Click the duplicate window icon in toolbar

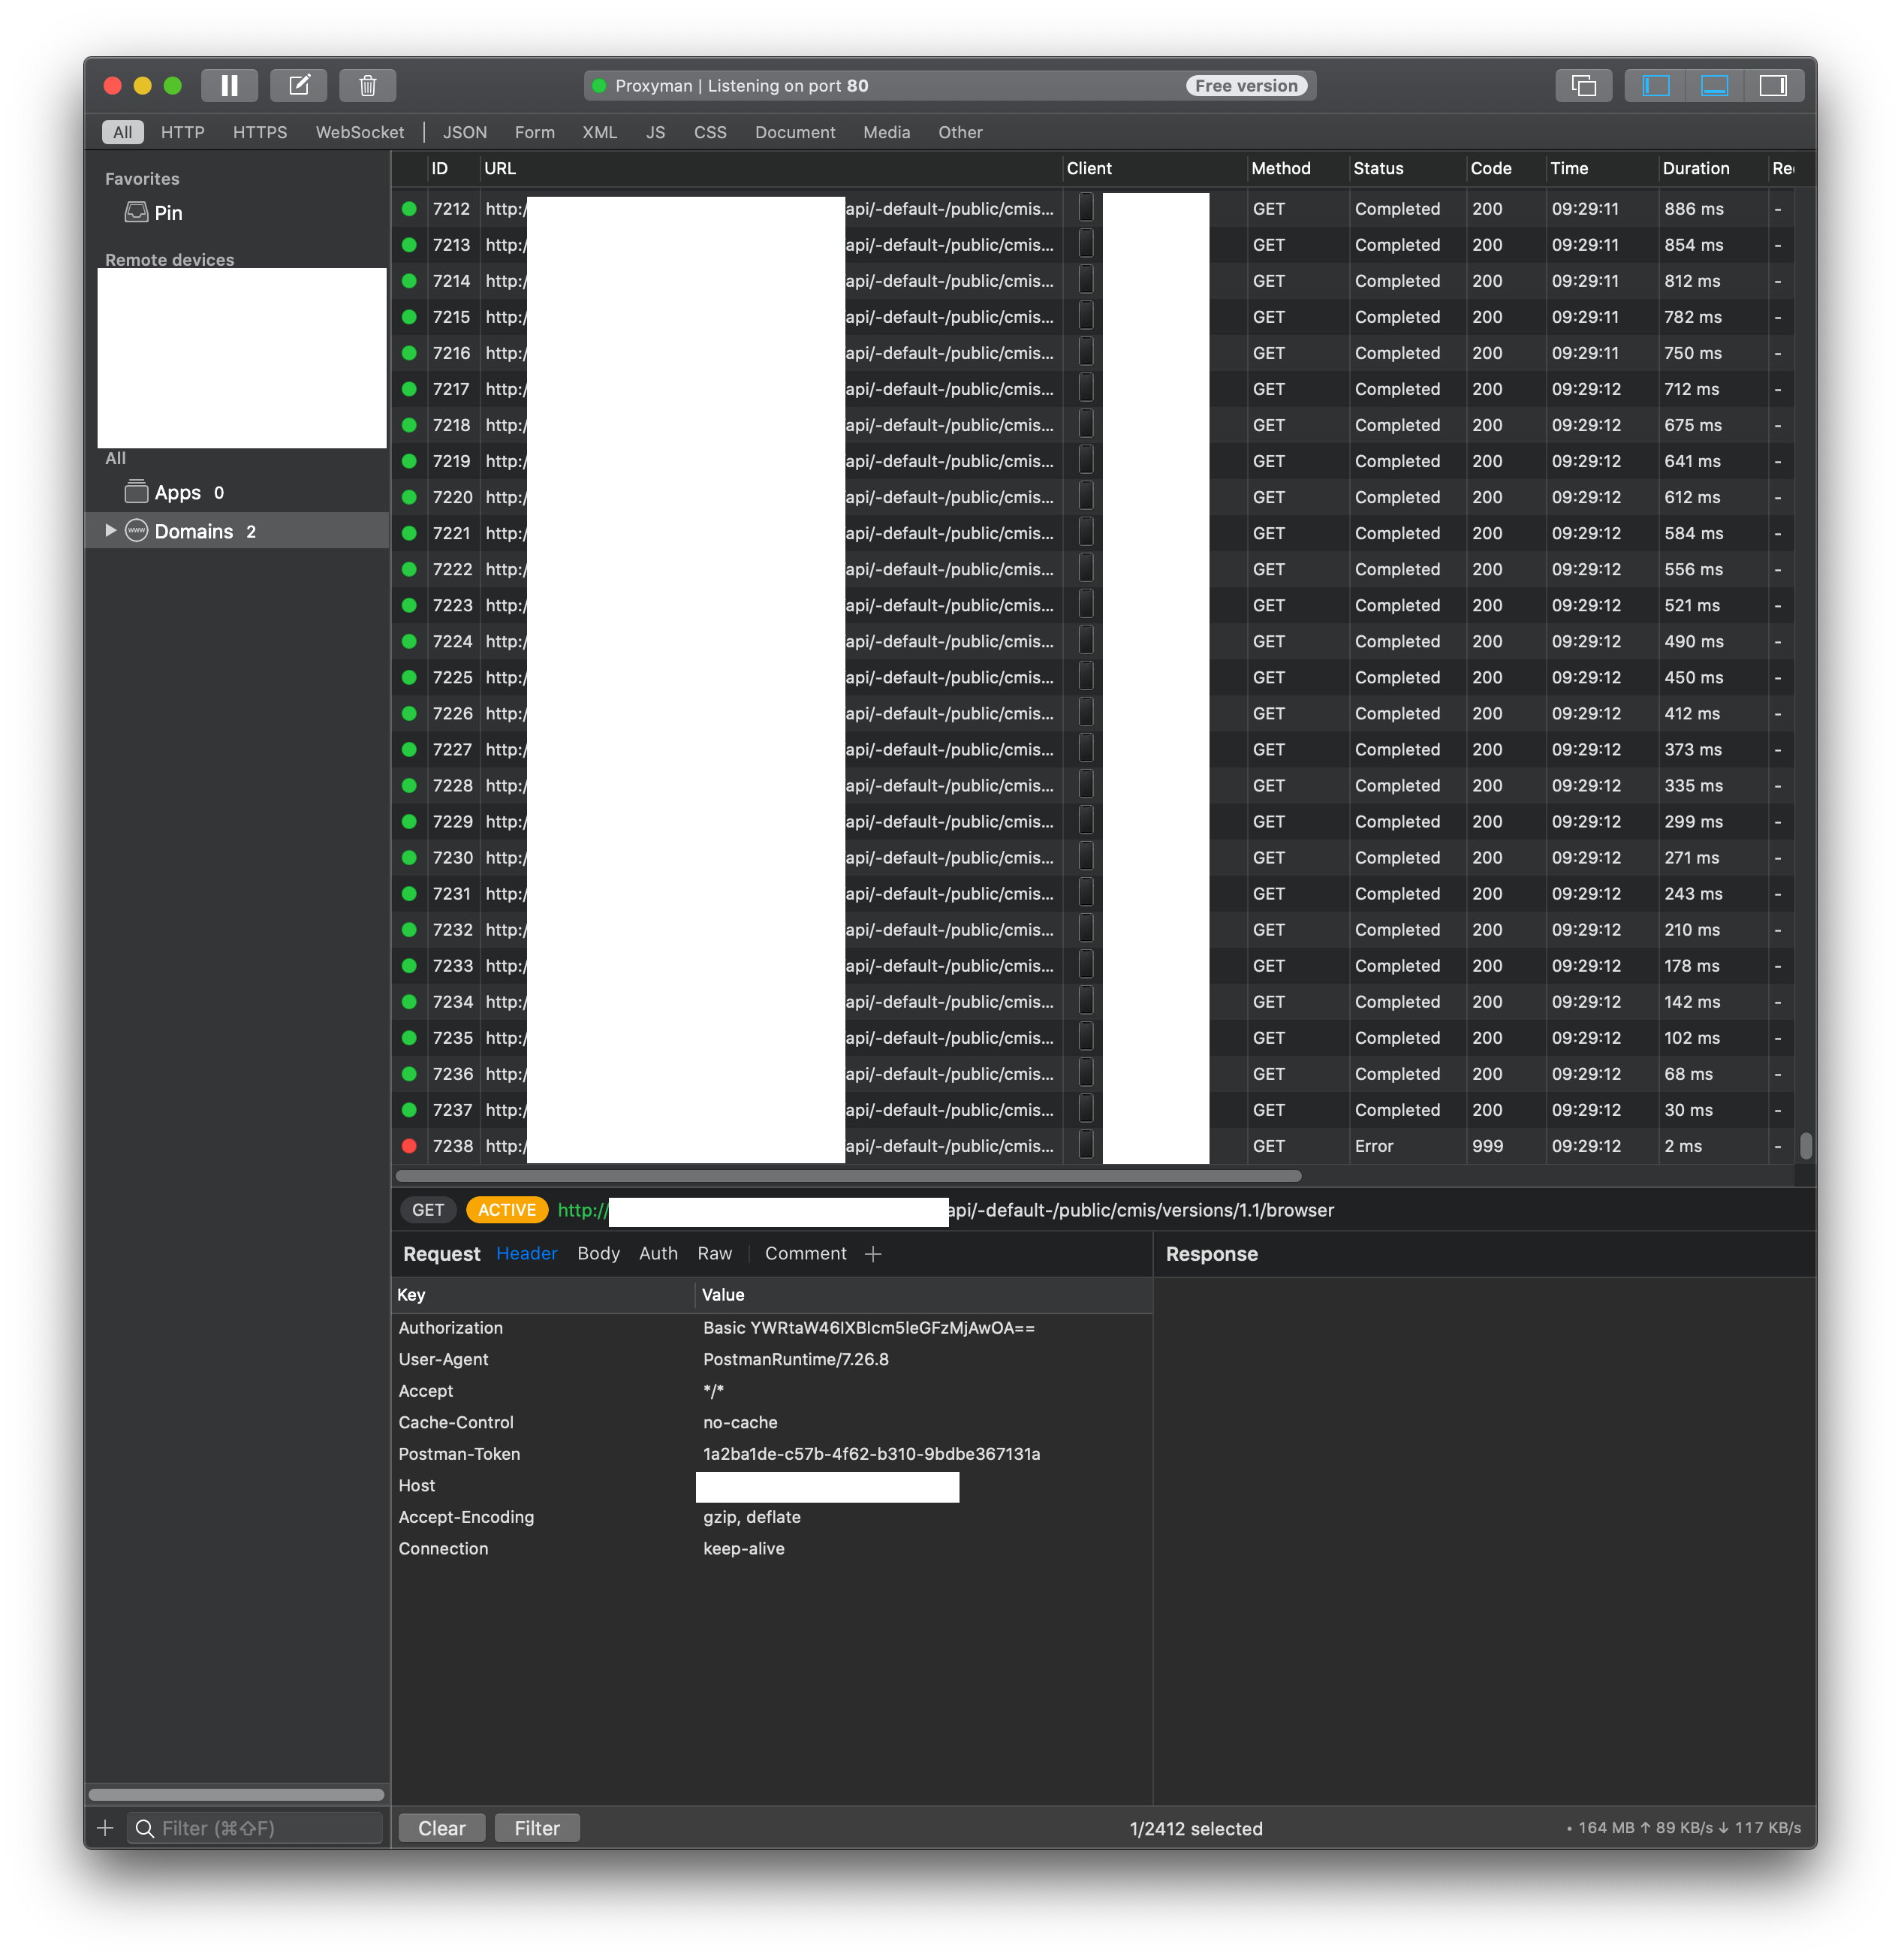pyautogui.click(x=1583, y=86)
